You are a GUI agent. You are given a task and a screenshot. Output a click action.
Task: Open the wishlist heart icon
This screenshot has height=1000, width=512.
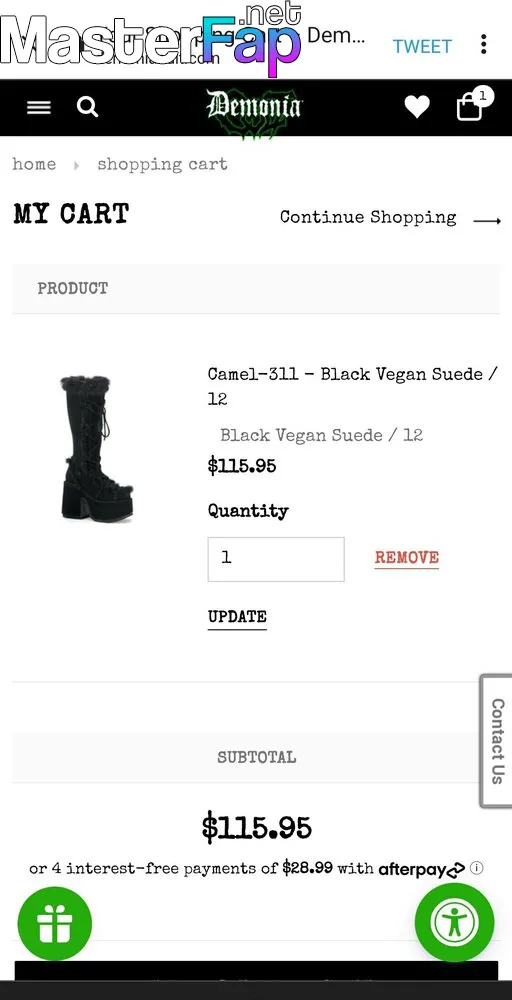pyautogui.click(x=417, y=107)
